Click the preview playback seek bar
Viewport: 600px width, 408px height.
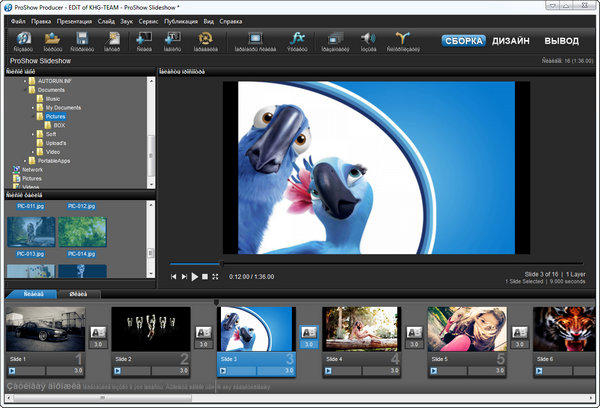click(340, 264)
